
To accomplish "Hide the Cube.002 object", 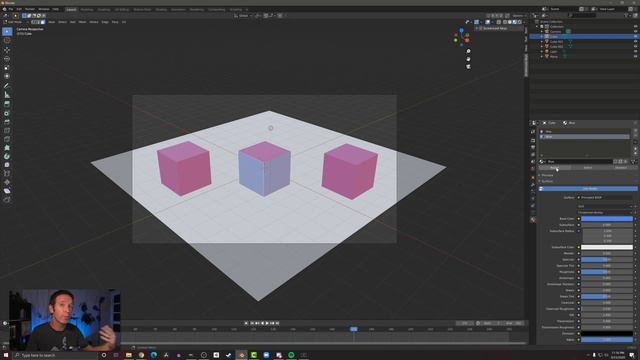I will point(635,47).
